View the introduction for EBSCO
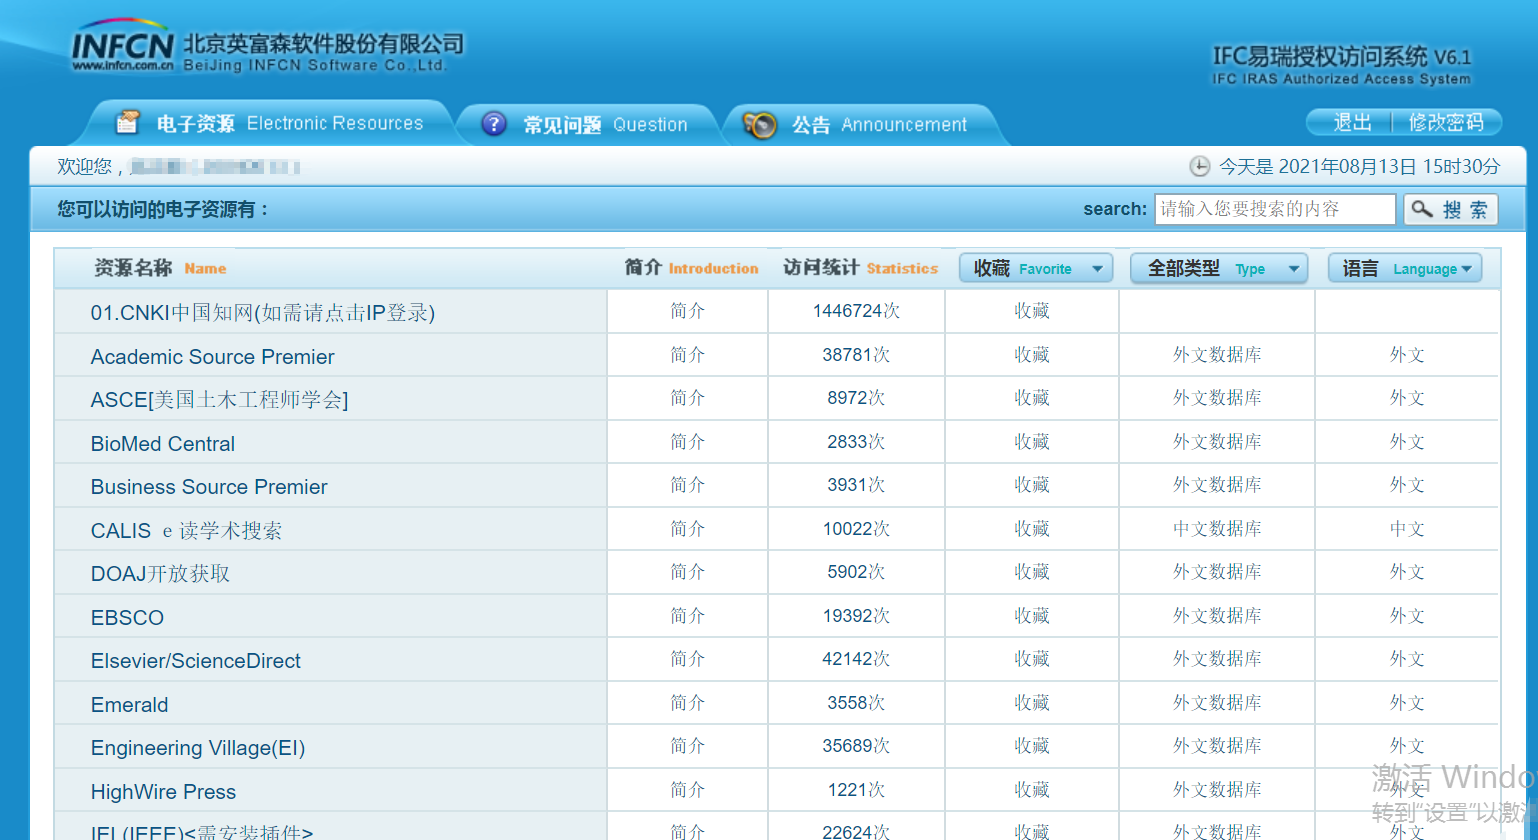Image resolution: width=1538 pixels, height=840 pixels. click(687, 616)
